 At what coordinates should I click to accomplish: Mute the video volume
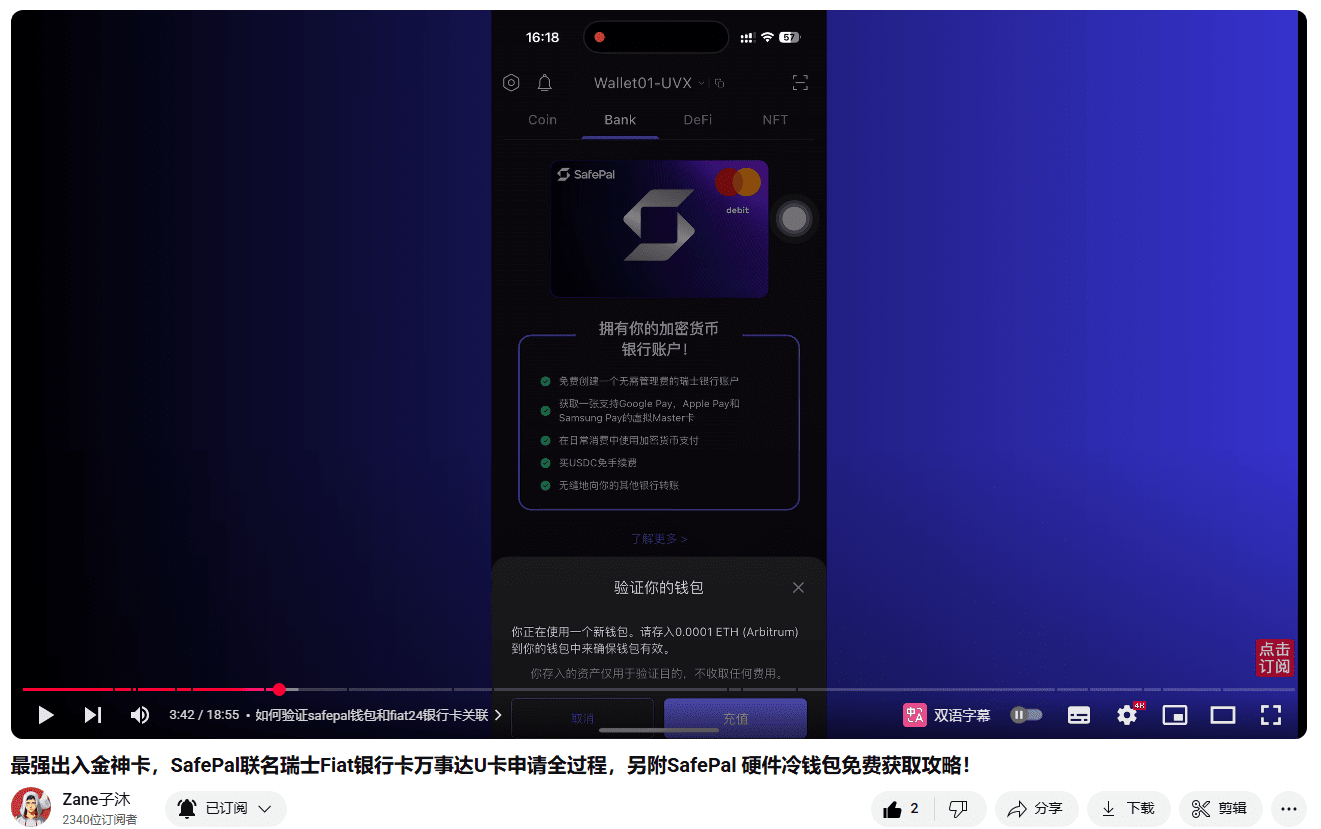pos(140,715)
